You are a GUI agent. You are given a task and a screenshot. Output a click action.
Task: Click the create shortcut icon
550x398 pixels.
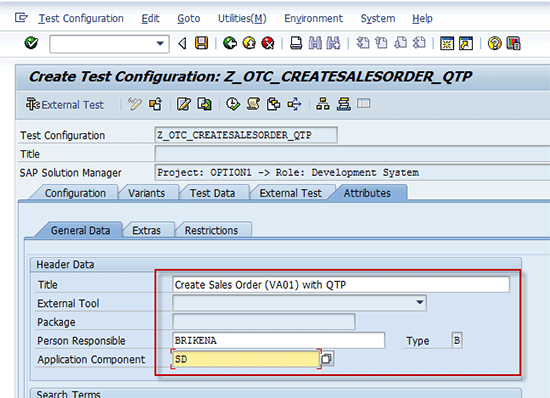coord(466,44)
